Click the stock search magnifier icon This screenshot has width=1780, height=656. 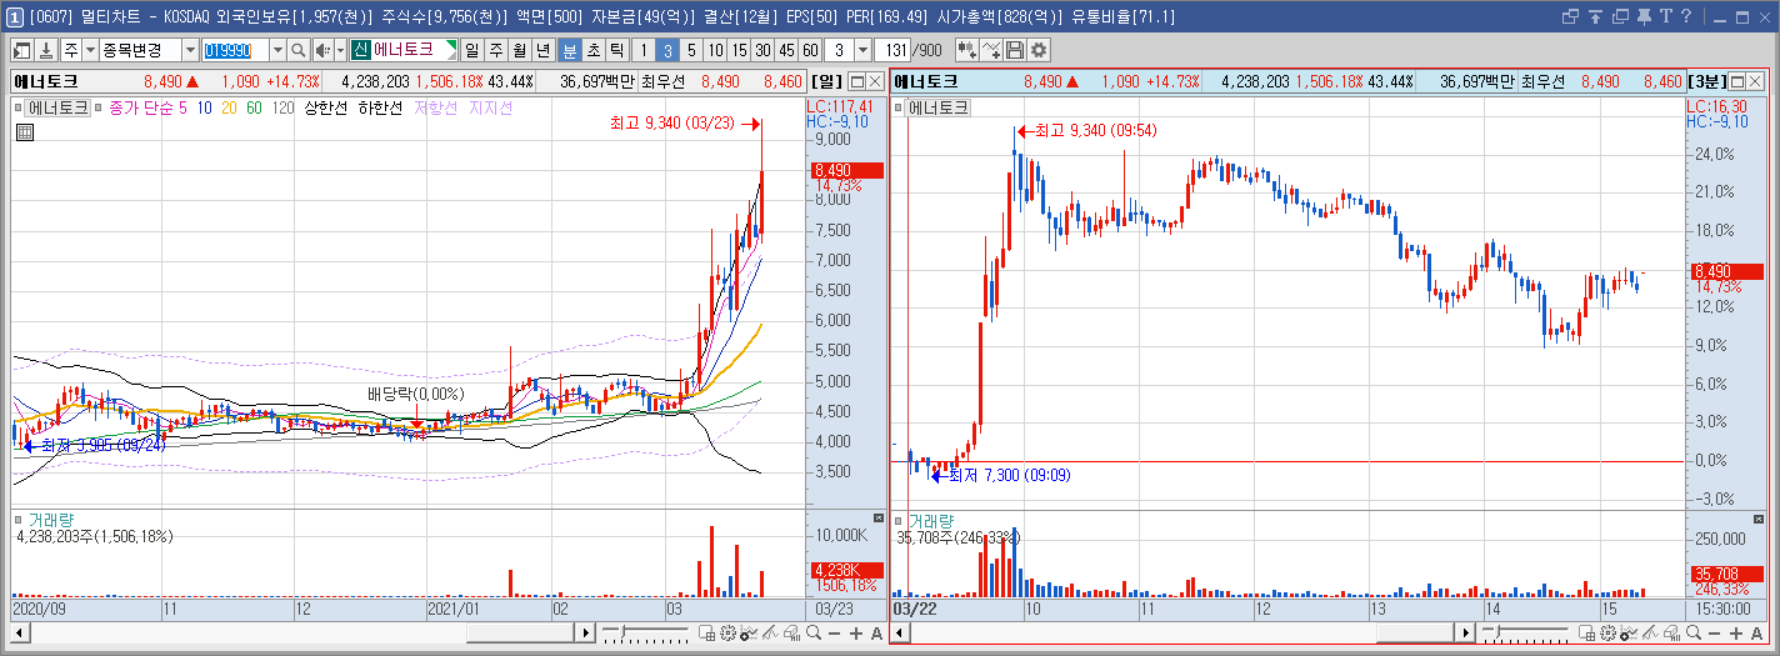click(x=298, y=50)
